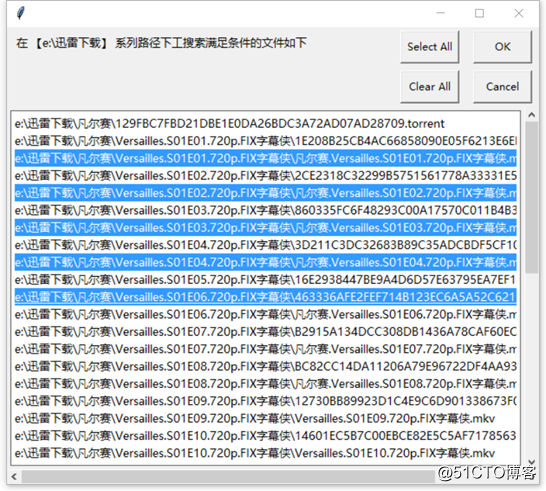Select the S01E03 row with 860335FC6F48293 hash
Screen dimensions: 546x491
tap(266, 210)
